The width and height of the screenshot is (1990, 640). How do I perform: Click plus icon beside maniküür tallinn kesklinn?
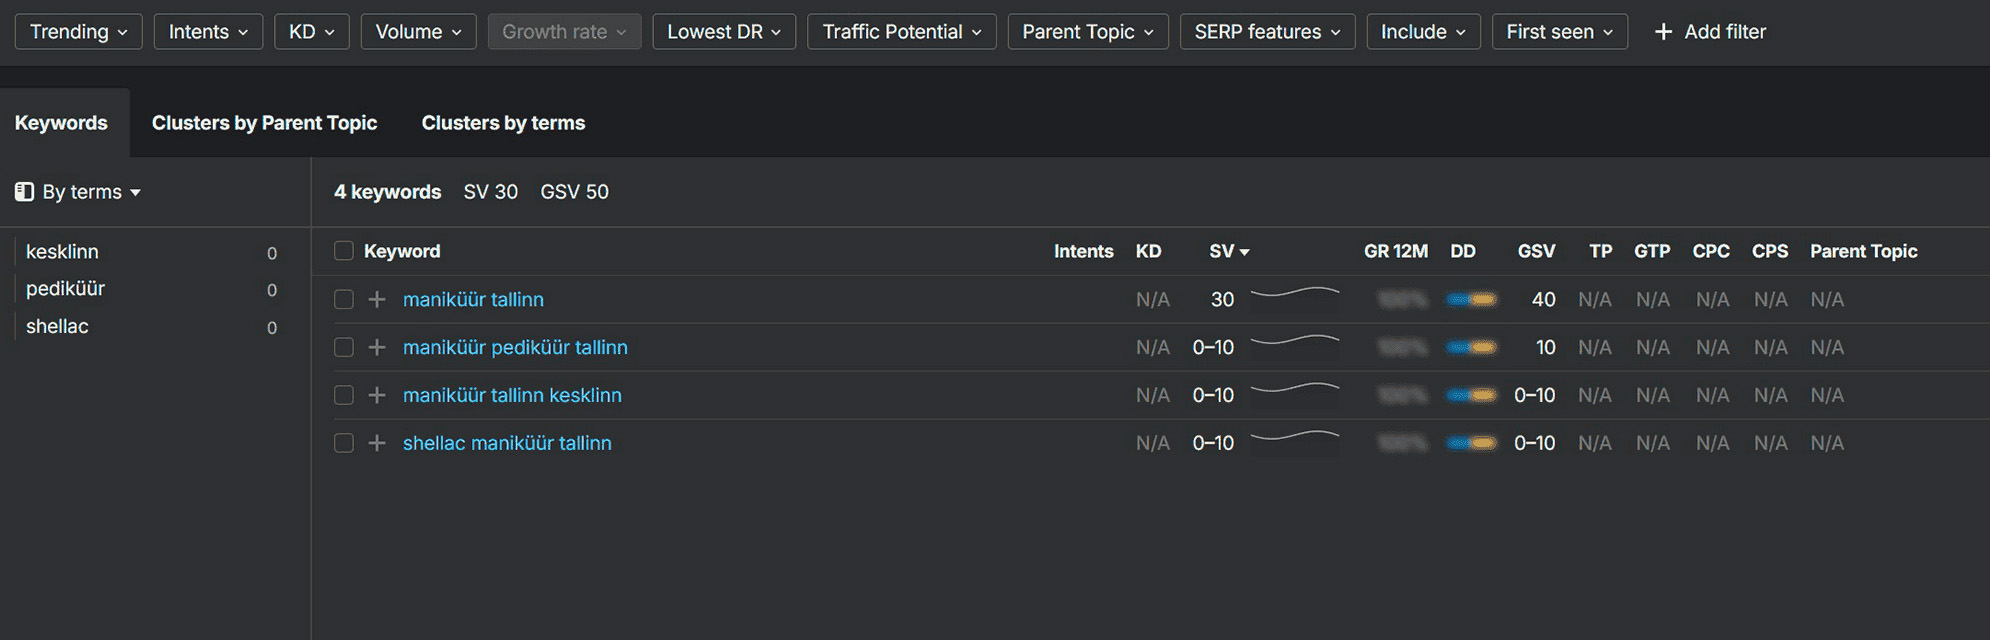[377, 395]
